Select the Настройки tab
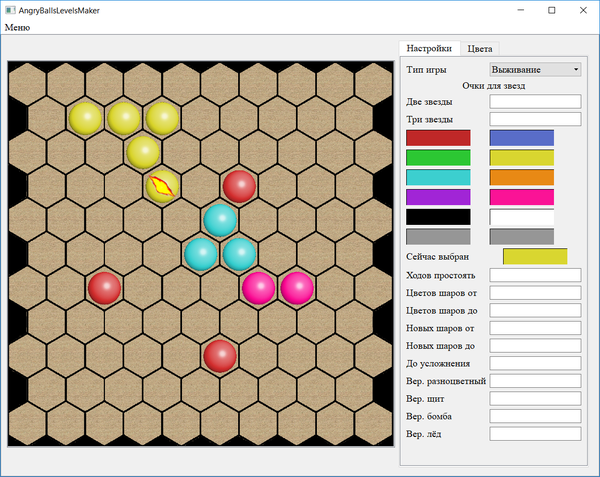This screenshot has width=600, height=477. point(429,48)
